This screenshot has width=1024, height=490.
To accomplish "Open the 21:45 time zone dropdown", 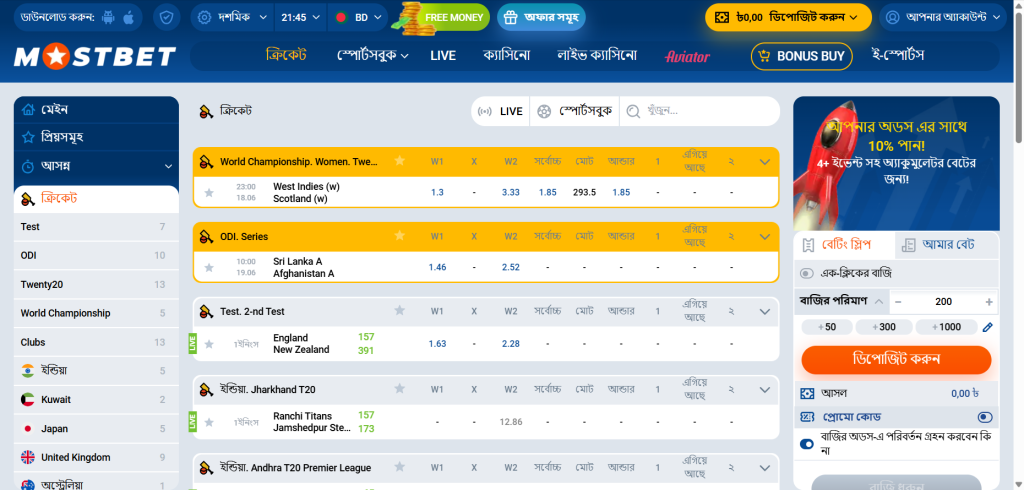I will [300, 18].
